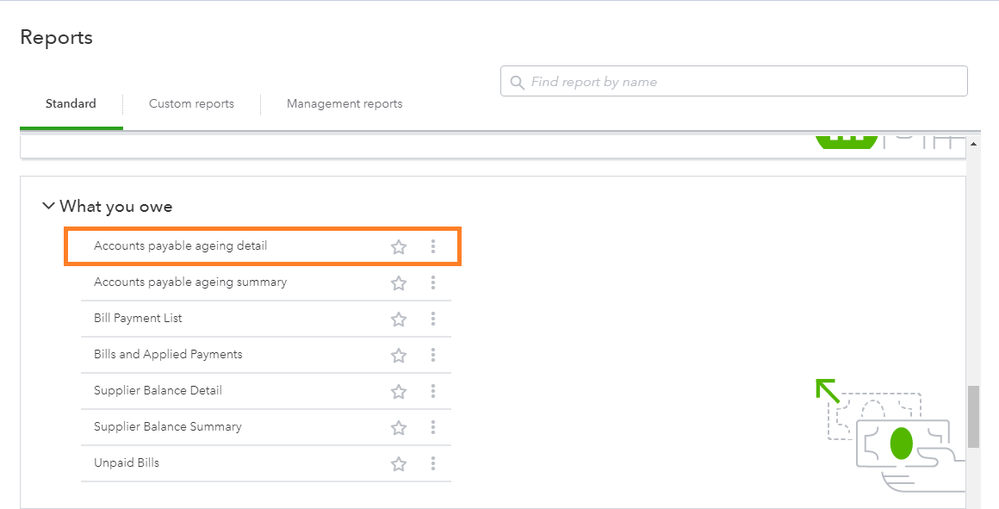Open the Supplier Balance Summary report
The image size is (999, 509).
pos(168,427)
